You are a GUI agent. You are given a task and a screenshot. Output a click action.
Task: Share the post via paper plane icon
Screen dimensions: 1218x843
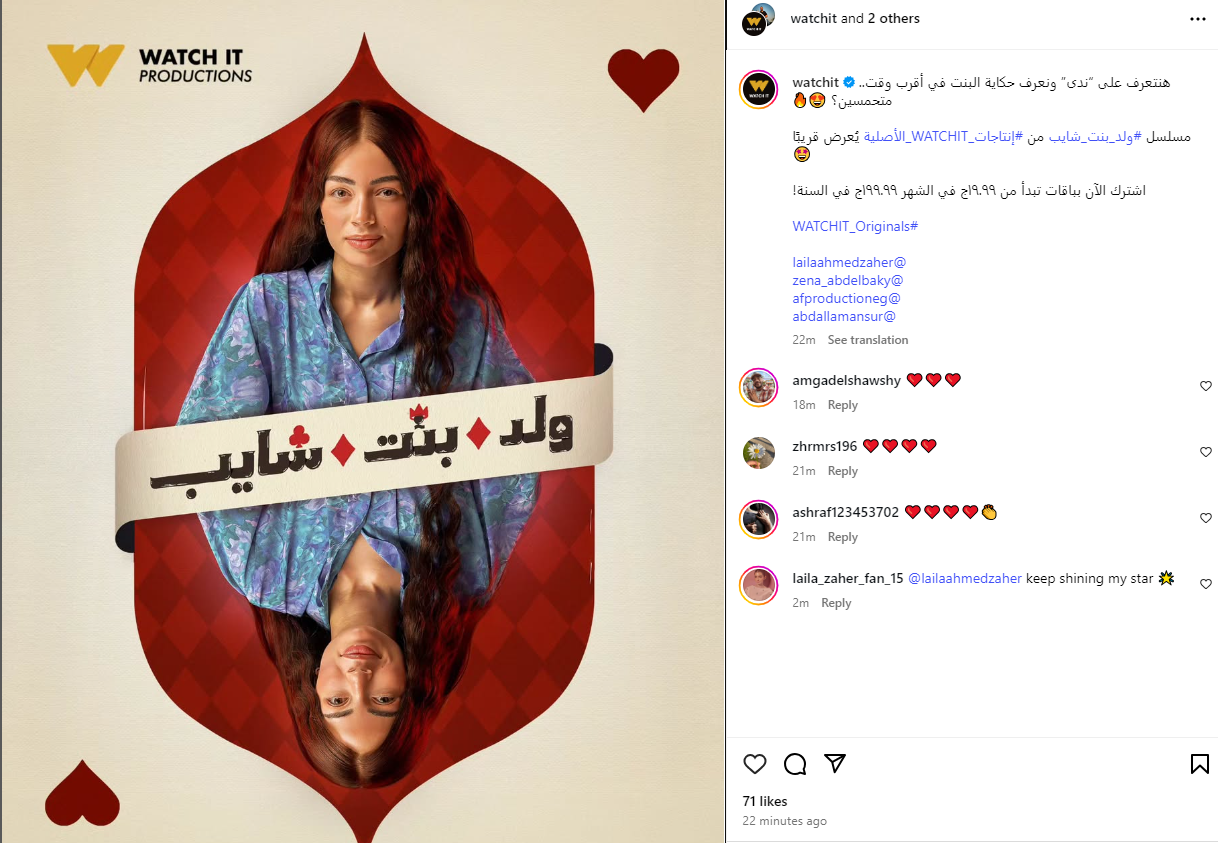pos(835,764)
